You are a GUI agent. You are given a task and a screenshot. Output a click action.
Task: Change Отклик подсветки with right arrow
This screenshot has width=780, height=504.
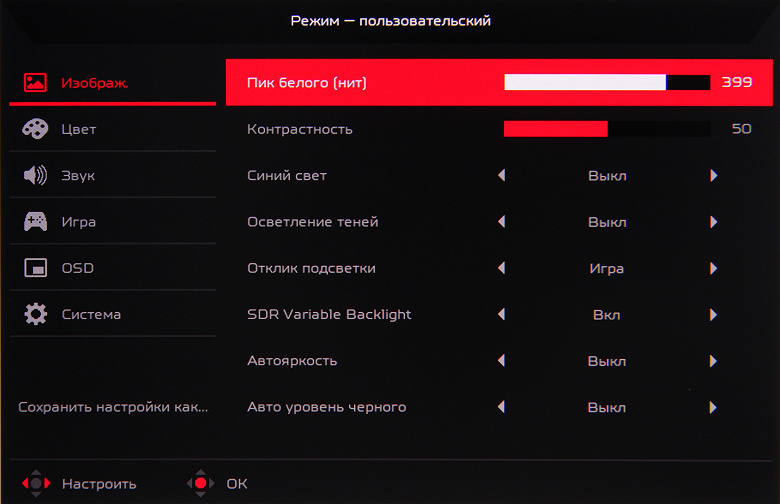tap(714, 268)
